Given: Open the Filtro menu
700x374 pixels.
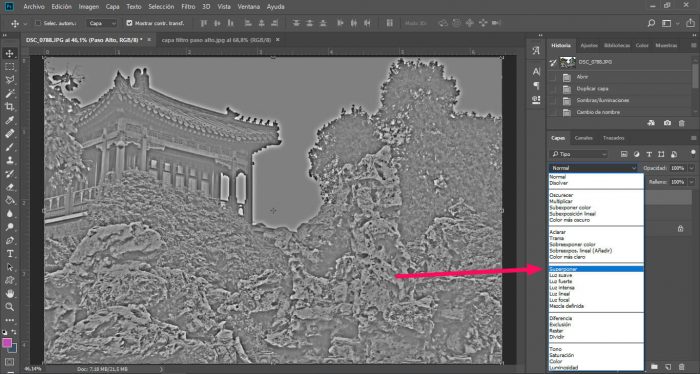Looking at the screenshot, I should pyautogui.click(x=188, y=7).
